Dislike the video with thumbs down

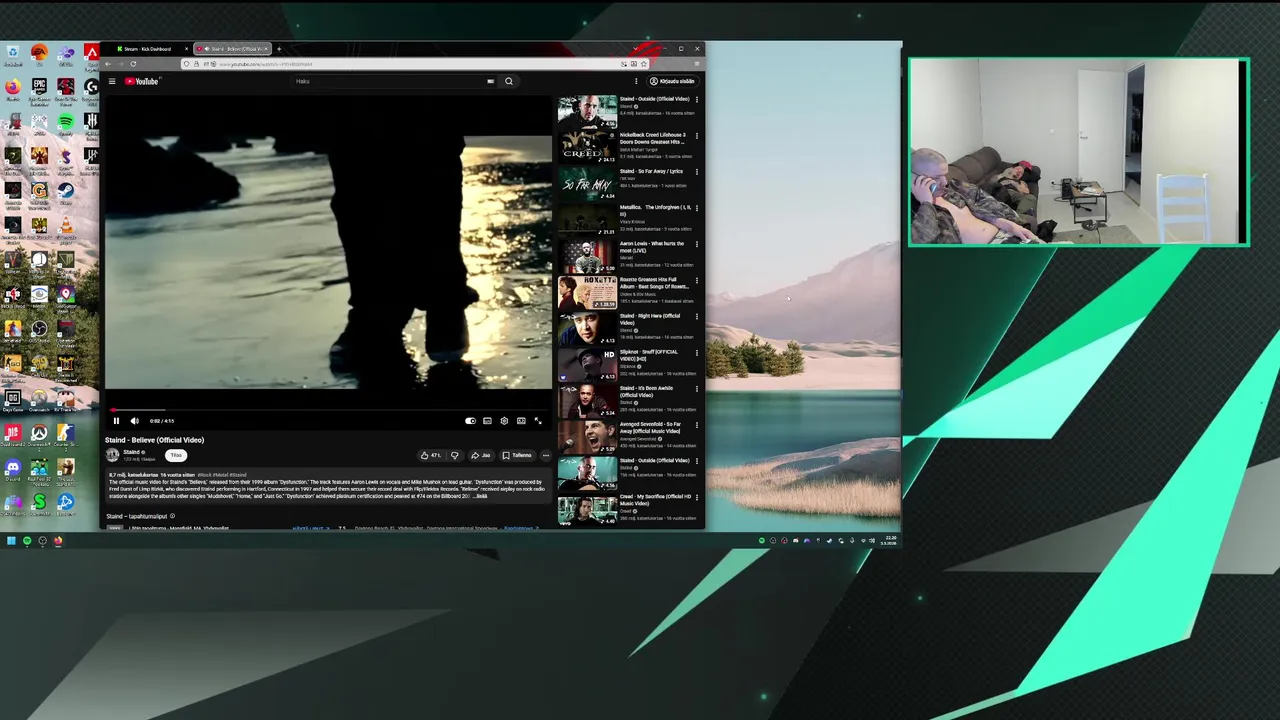454,455
